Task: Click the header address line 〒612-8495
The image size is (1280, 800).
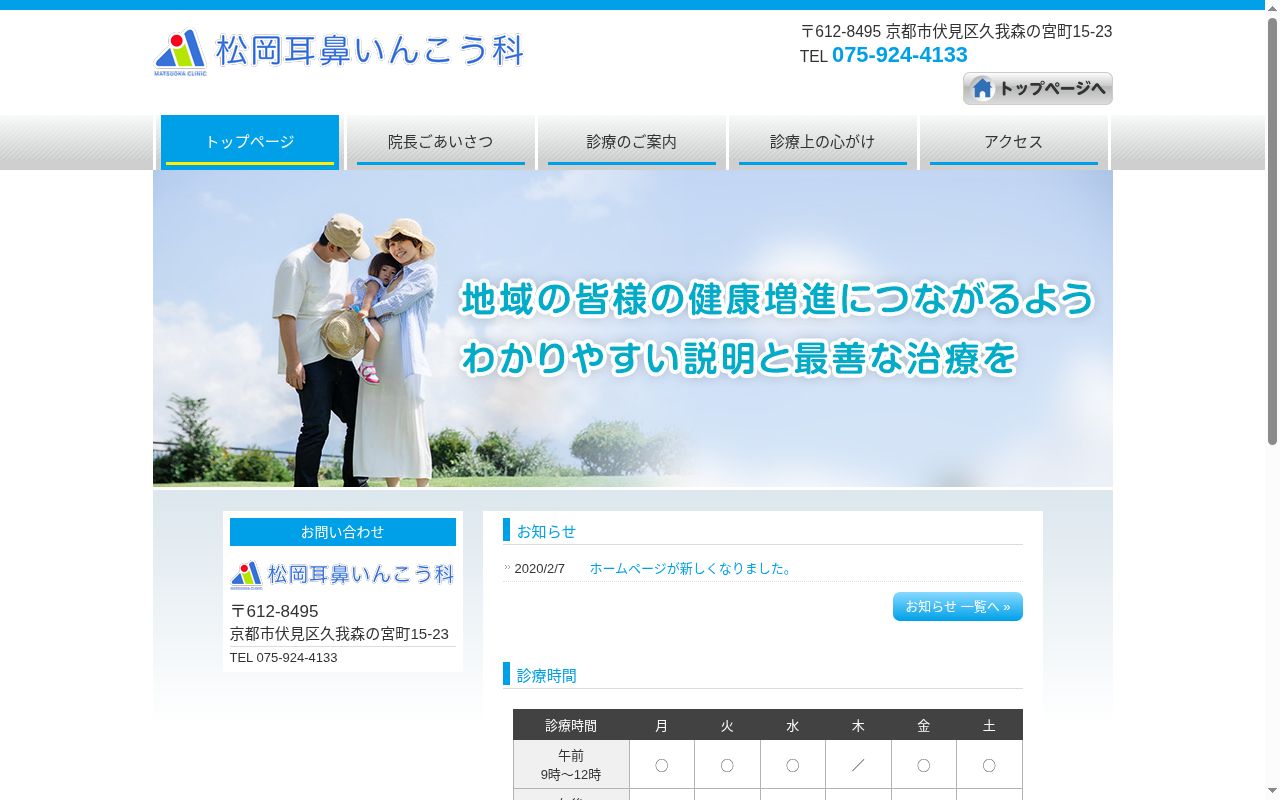Action: tap(956, 31)
